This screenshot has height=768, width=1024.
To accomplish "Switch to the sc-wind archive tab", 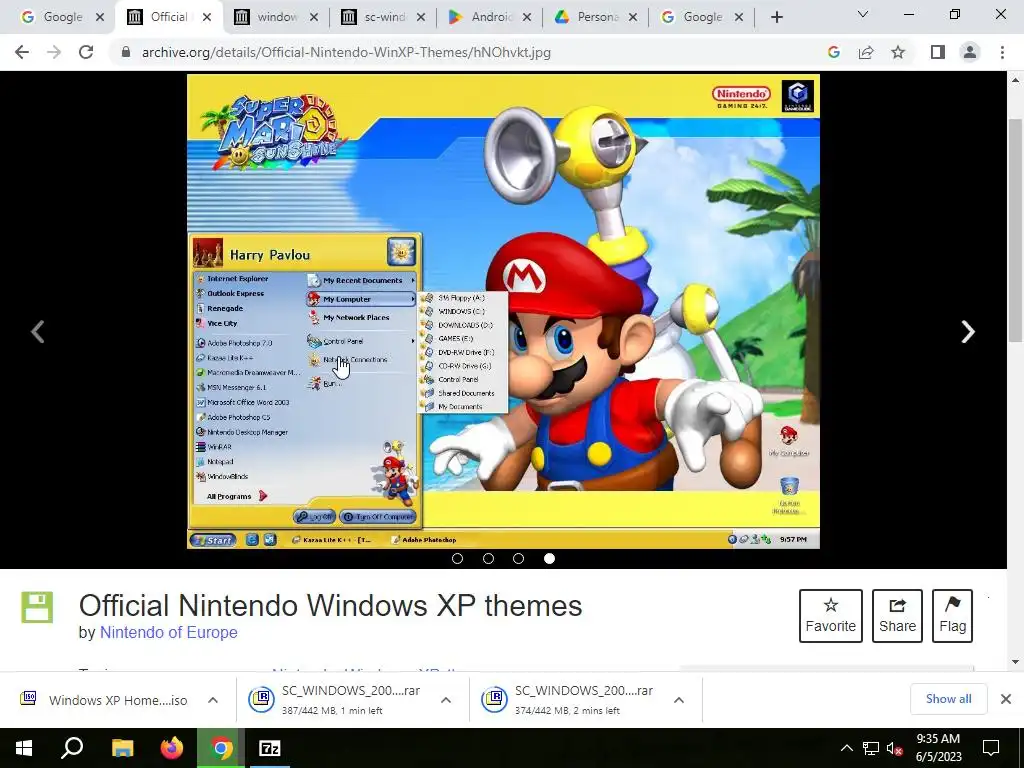I will (x=383, y=17).
